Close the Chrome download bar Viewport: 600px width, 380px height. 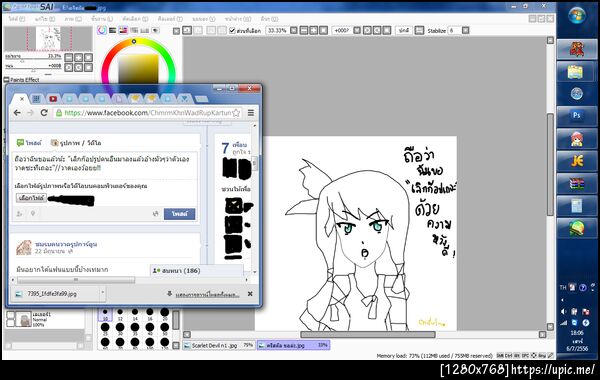click(x=250, y=294)
